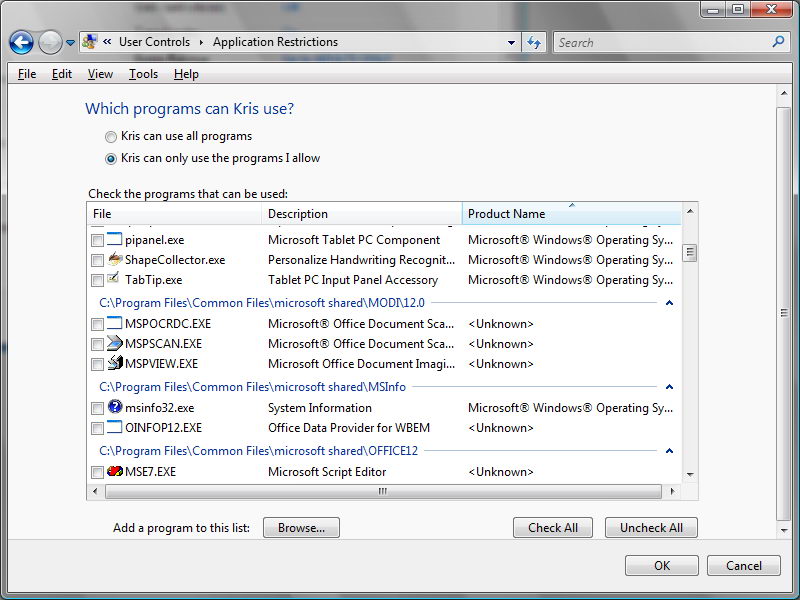Image resolution: width=800 pixels, height=600 pixels.
Task: Check the pipanel.exe checkbox
Action: click(97, 240)
